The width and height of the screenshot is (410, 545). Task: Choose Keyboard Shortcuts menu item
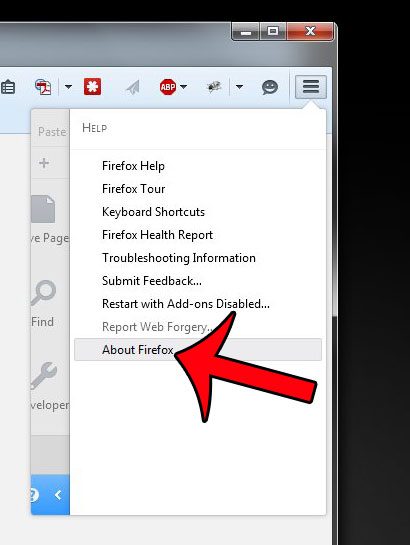click(x=198, y=212)
